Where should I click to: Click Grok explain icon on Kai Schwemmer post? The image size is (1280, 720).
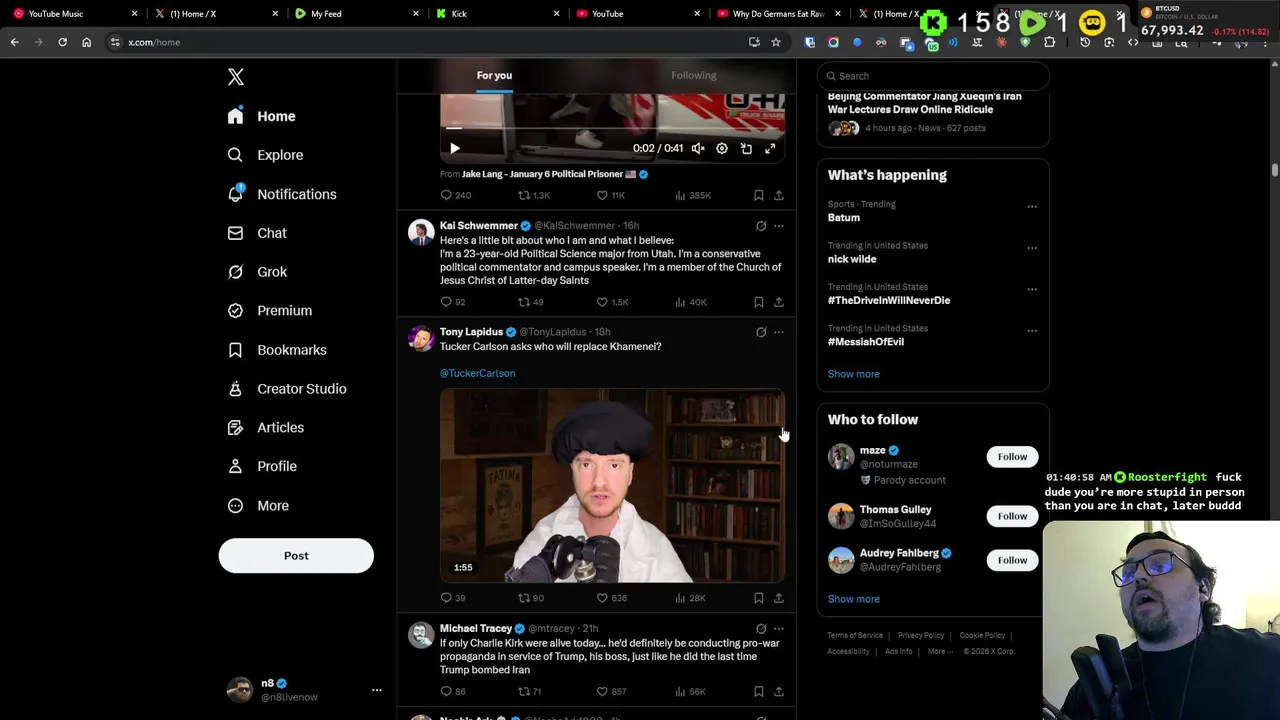[761, 226]
